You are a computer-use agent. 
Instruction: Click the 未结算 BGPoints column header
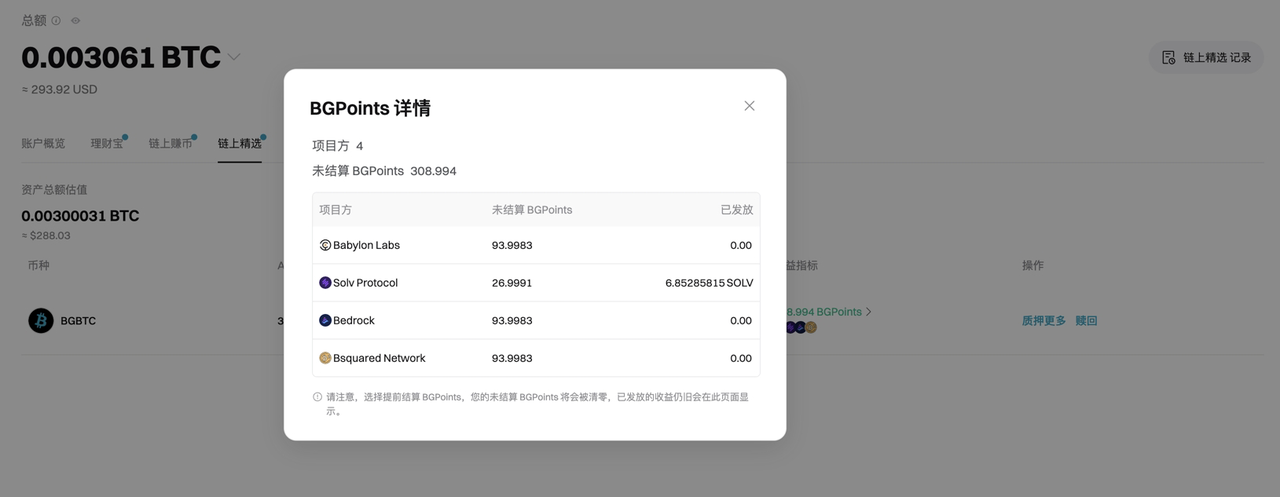532,210
